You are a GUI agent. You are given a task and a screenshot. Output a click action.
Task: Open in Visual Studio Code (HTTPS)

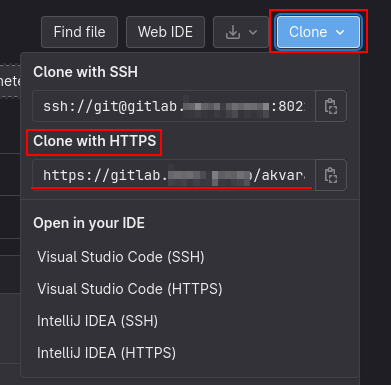pyautogui.click(x=130, y=289)
